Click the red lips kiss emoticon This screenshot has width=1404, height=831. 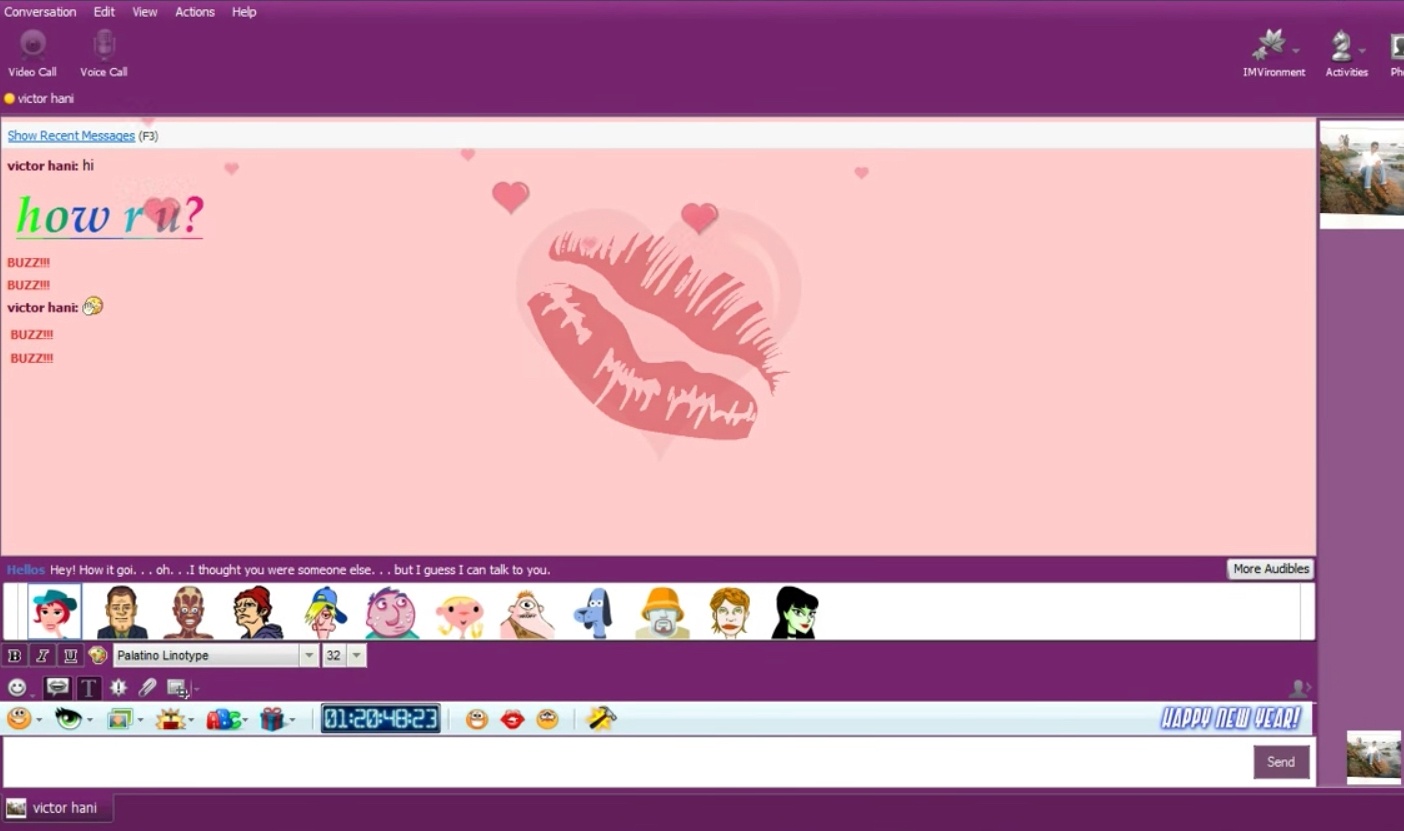[512, 719]
